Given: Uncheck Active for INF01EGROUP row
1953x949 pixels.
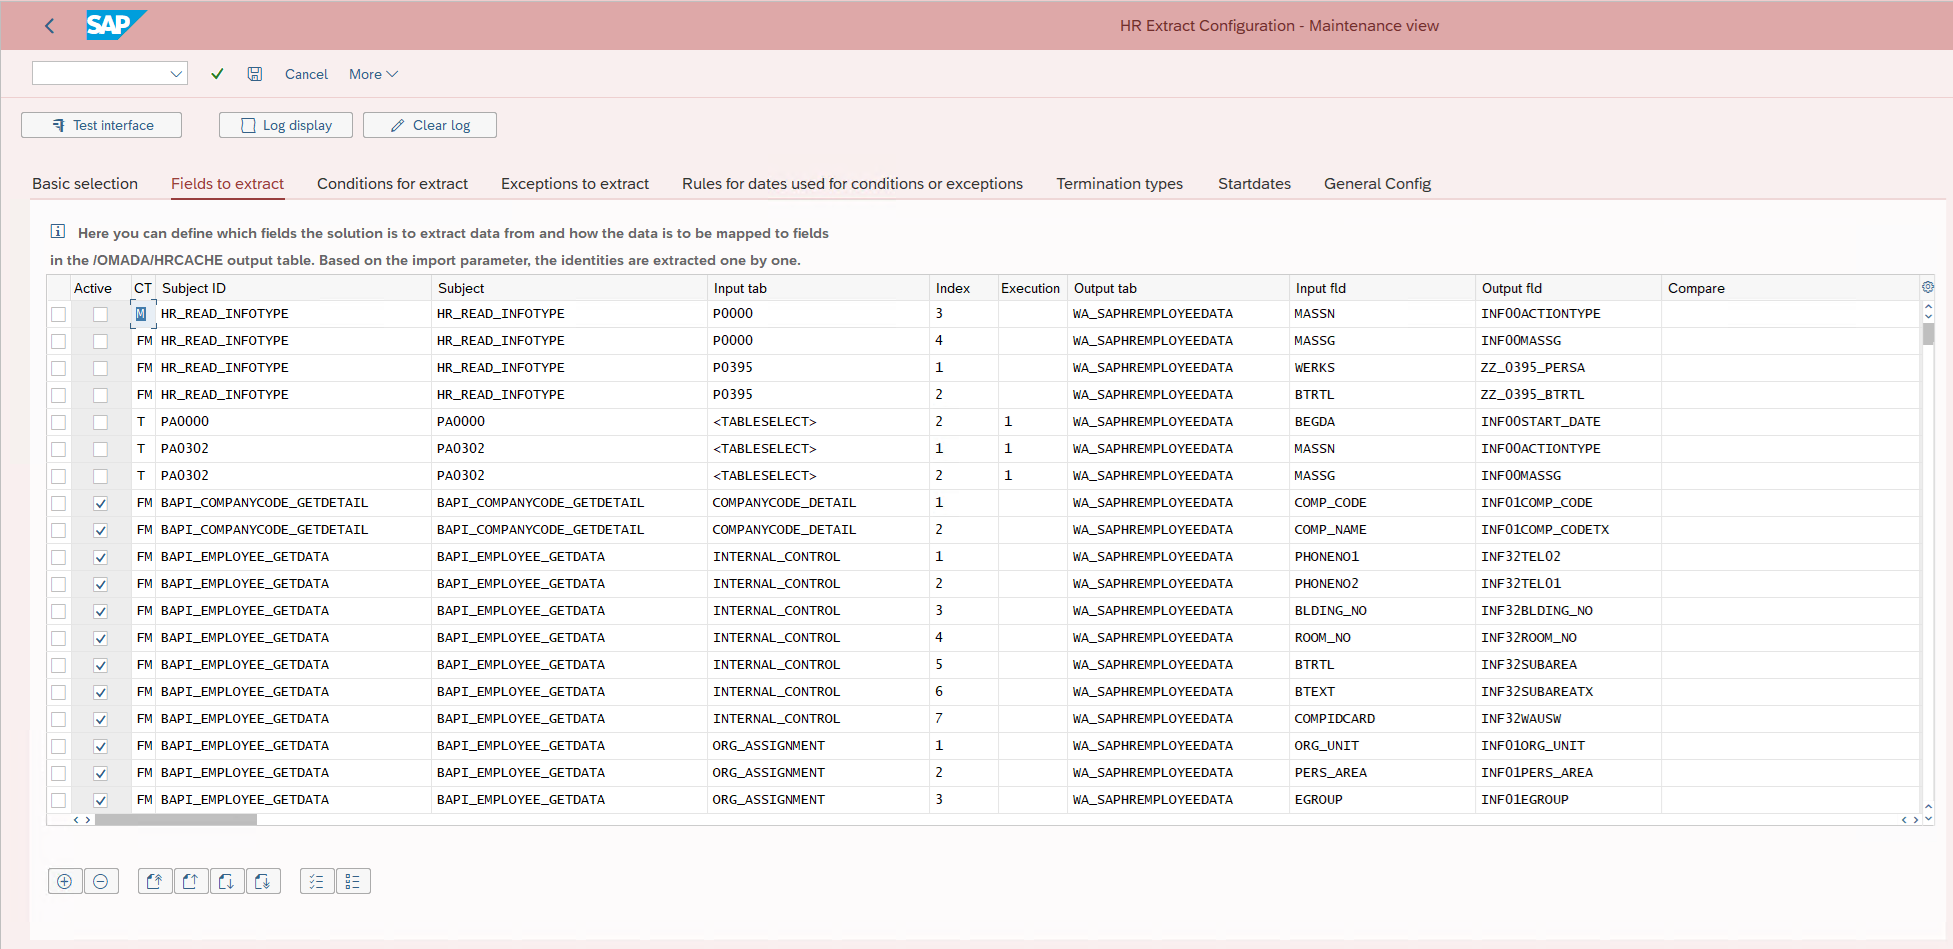Looking at the screenshot, I should (100, 800).
